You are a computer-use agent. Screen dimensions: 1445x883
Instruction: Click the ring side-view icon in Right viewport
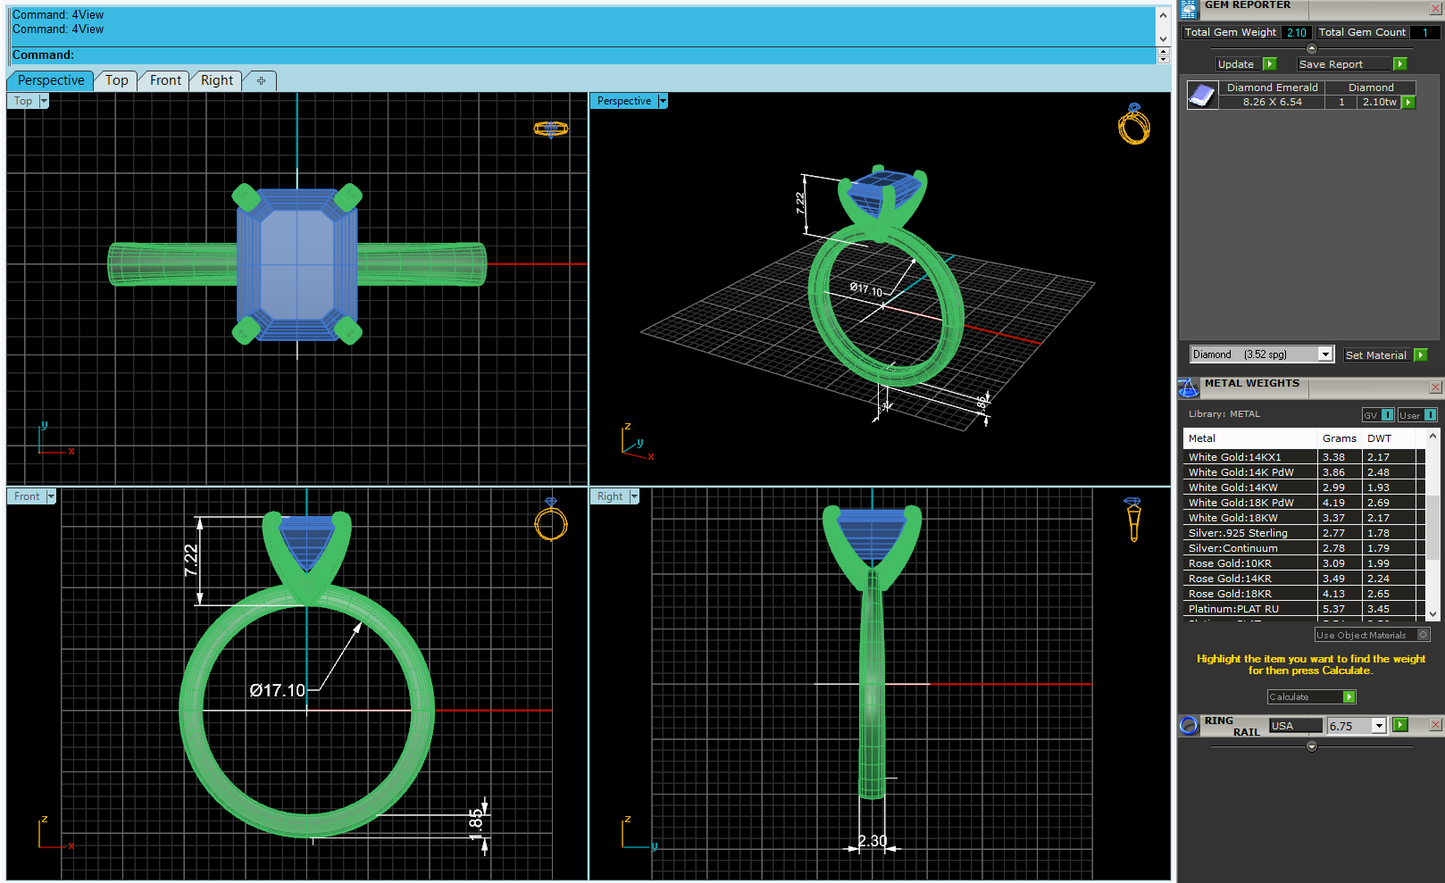1133,520
